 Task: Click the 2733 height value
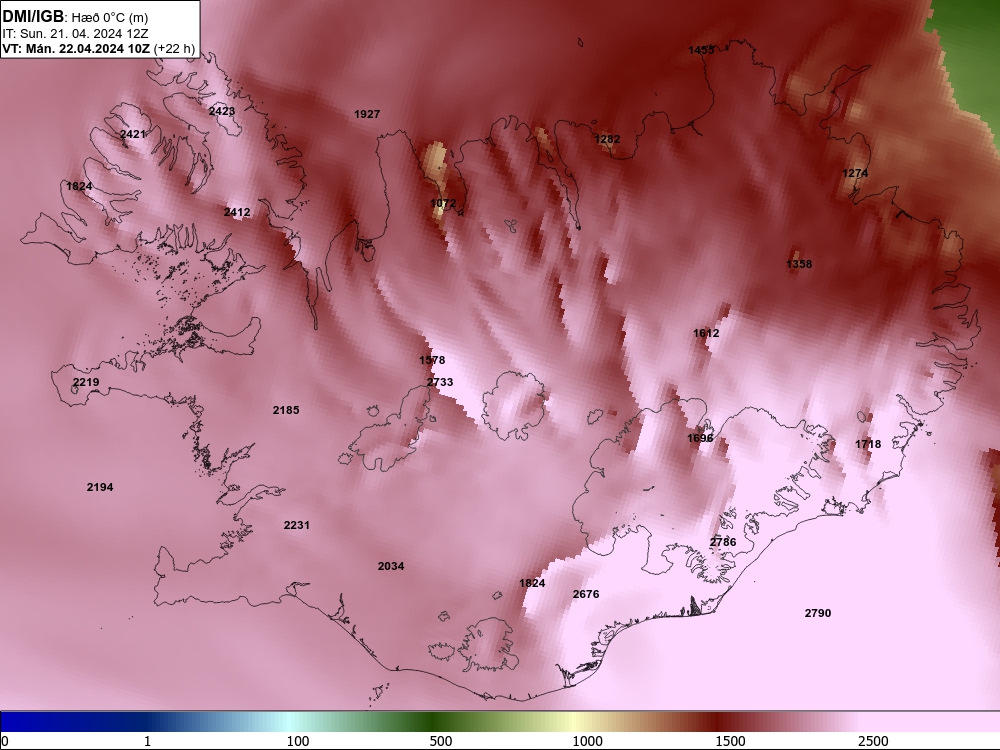[x=440, y=382]
